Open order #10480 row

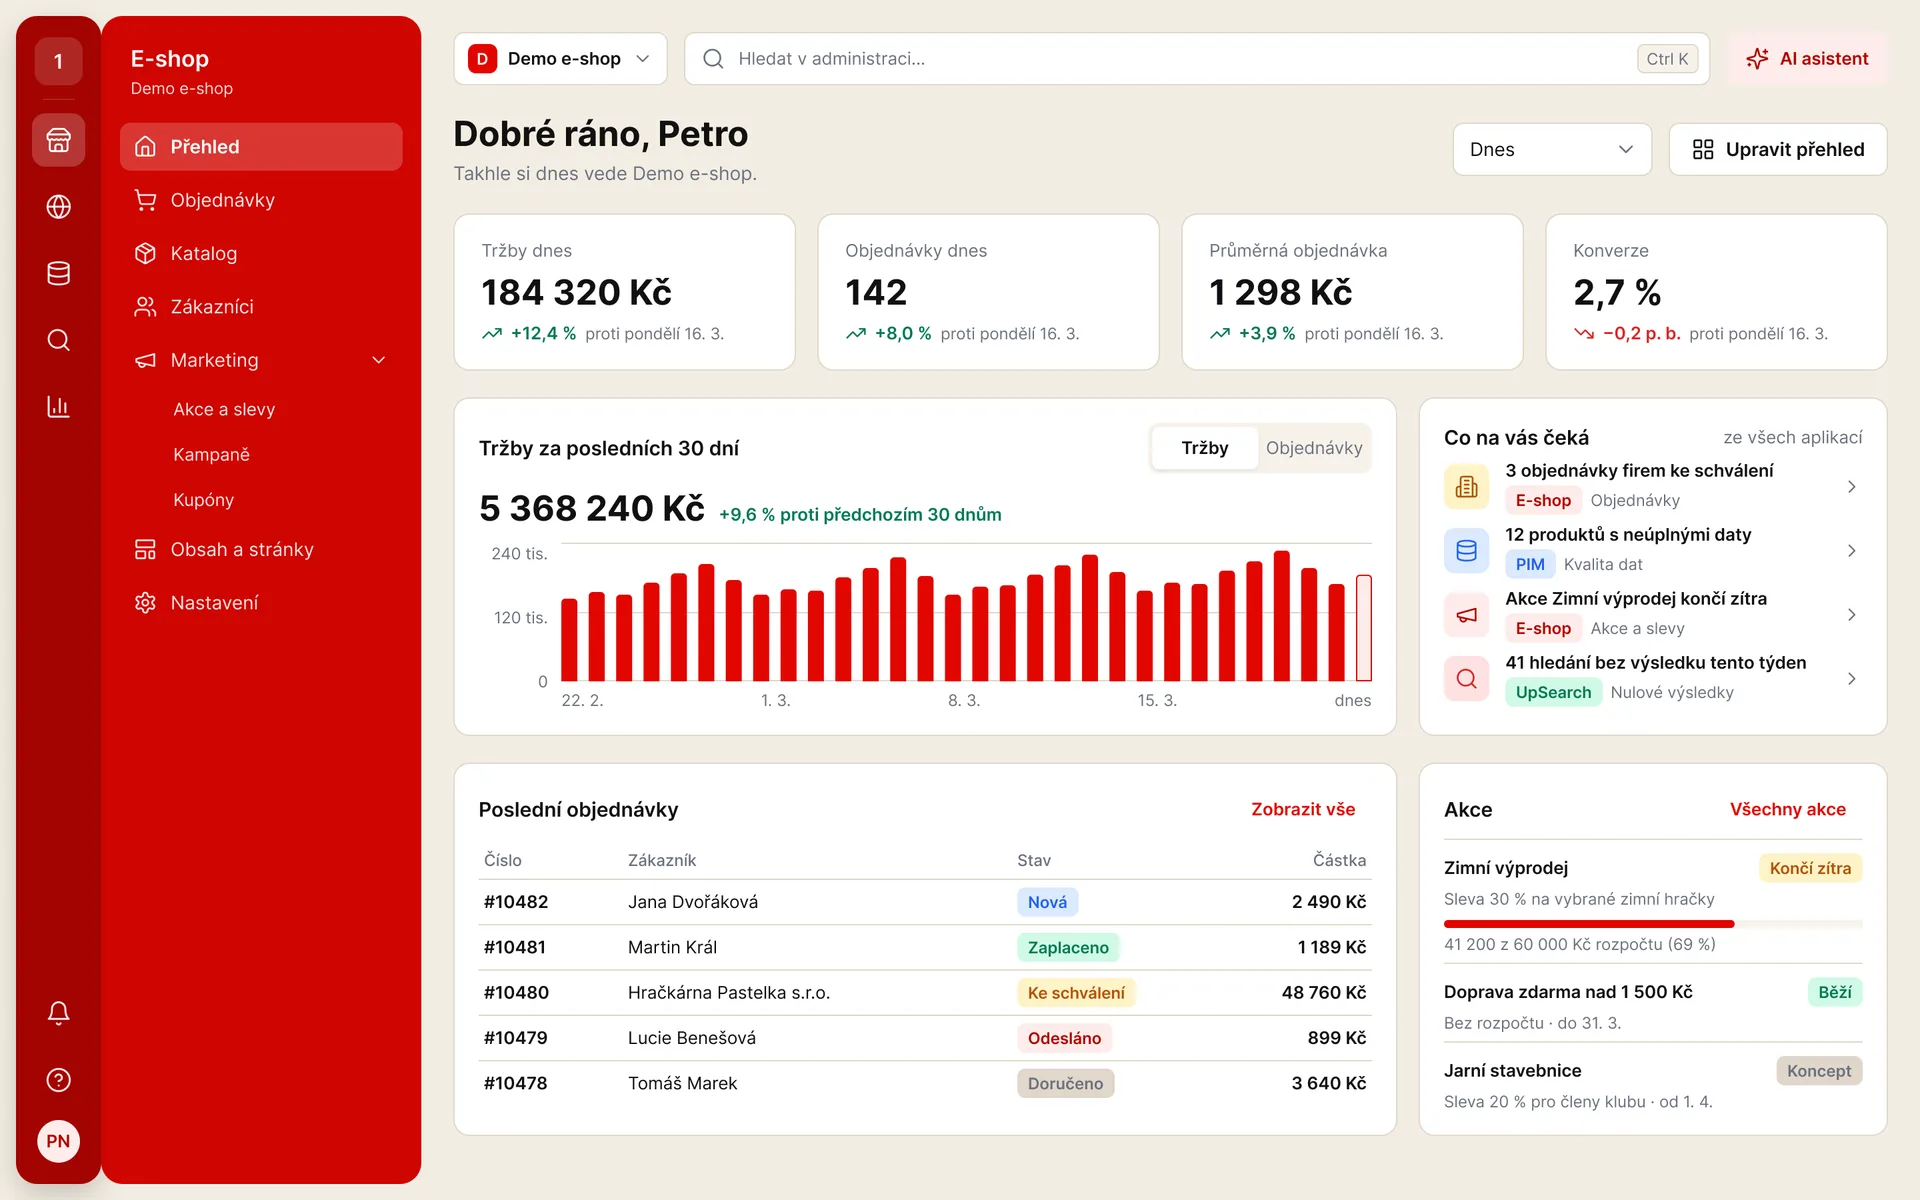[924, 993]
